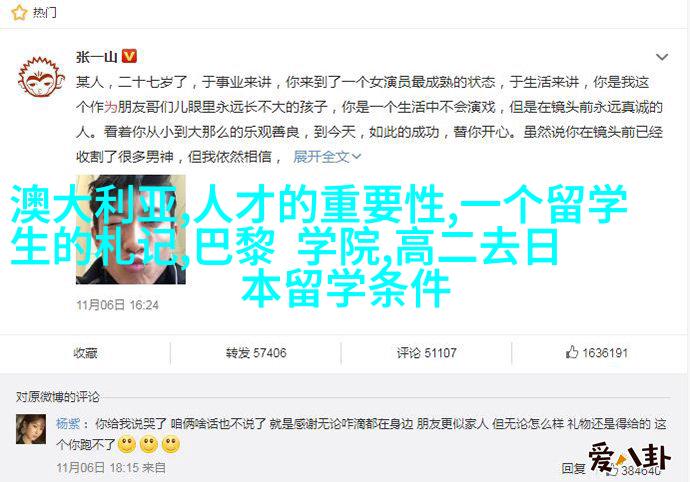Click the last smiley emoji in the comment
The image size is (690, 482).
pyautogui.click(x=171, y=445)
